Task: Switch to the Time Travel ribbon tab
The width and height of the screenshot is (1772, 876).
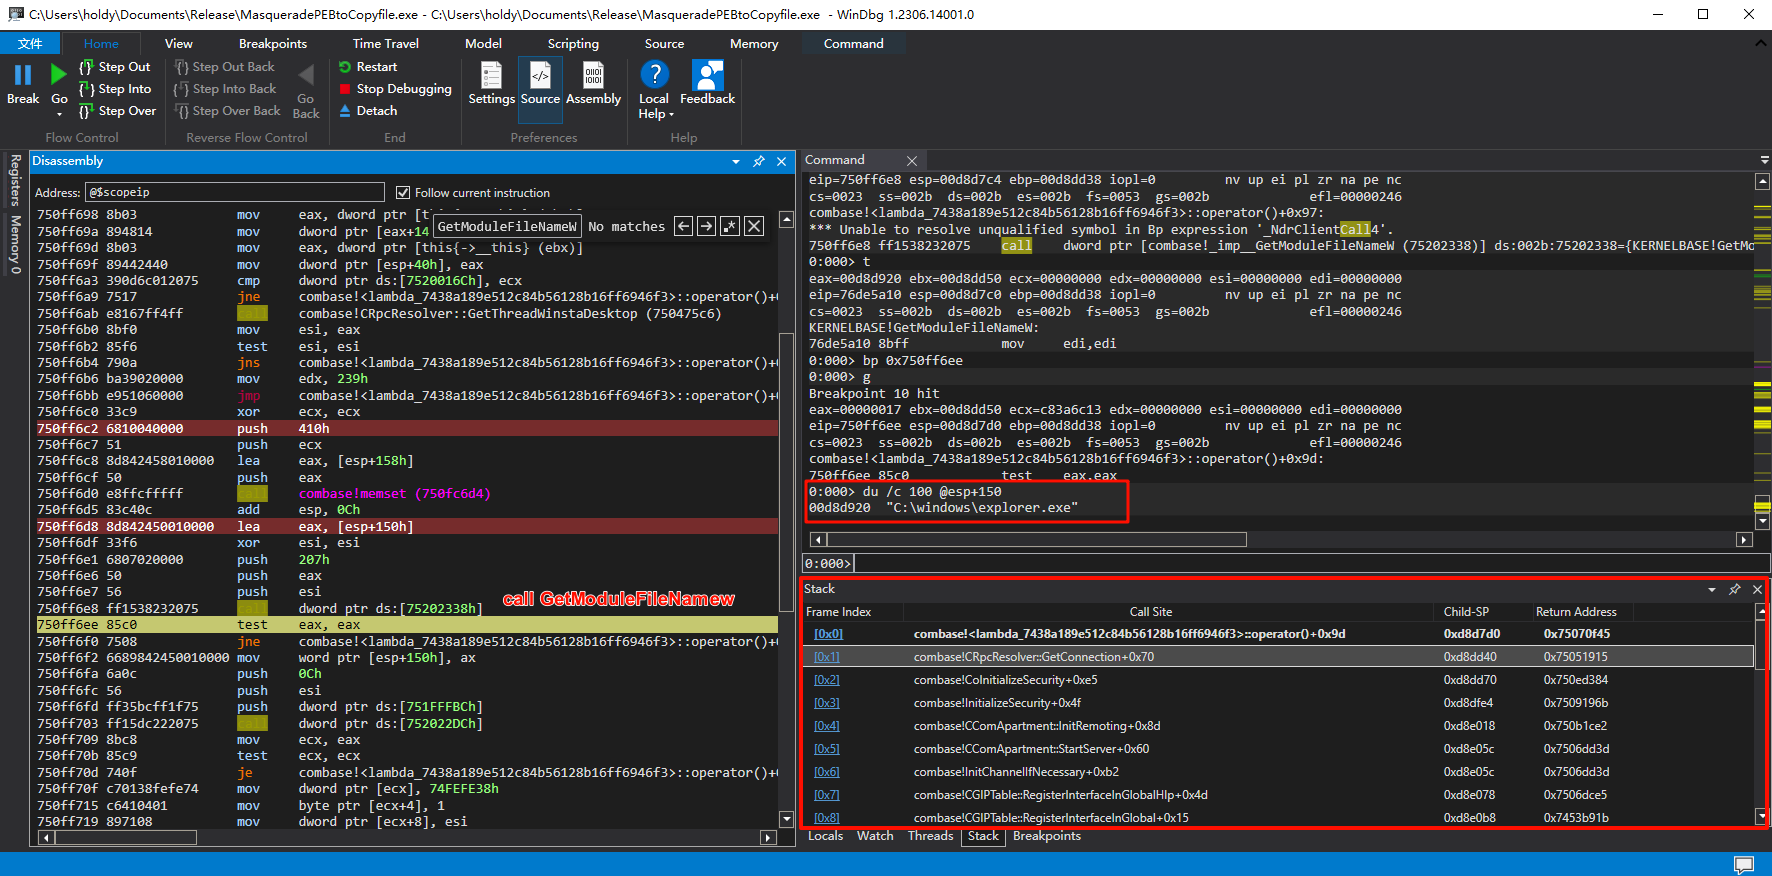Action: [386, 44]
